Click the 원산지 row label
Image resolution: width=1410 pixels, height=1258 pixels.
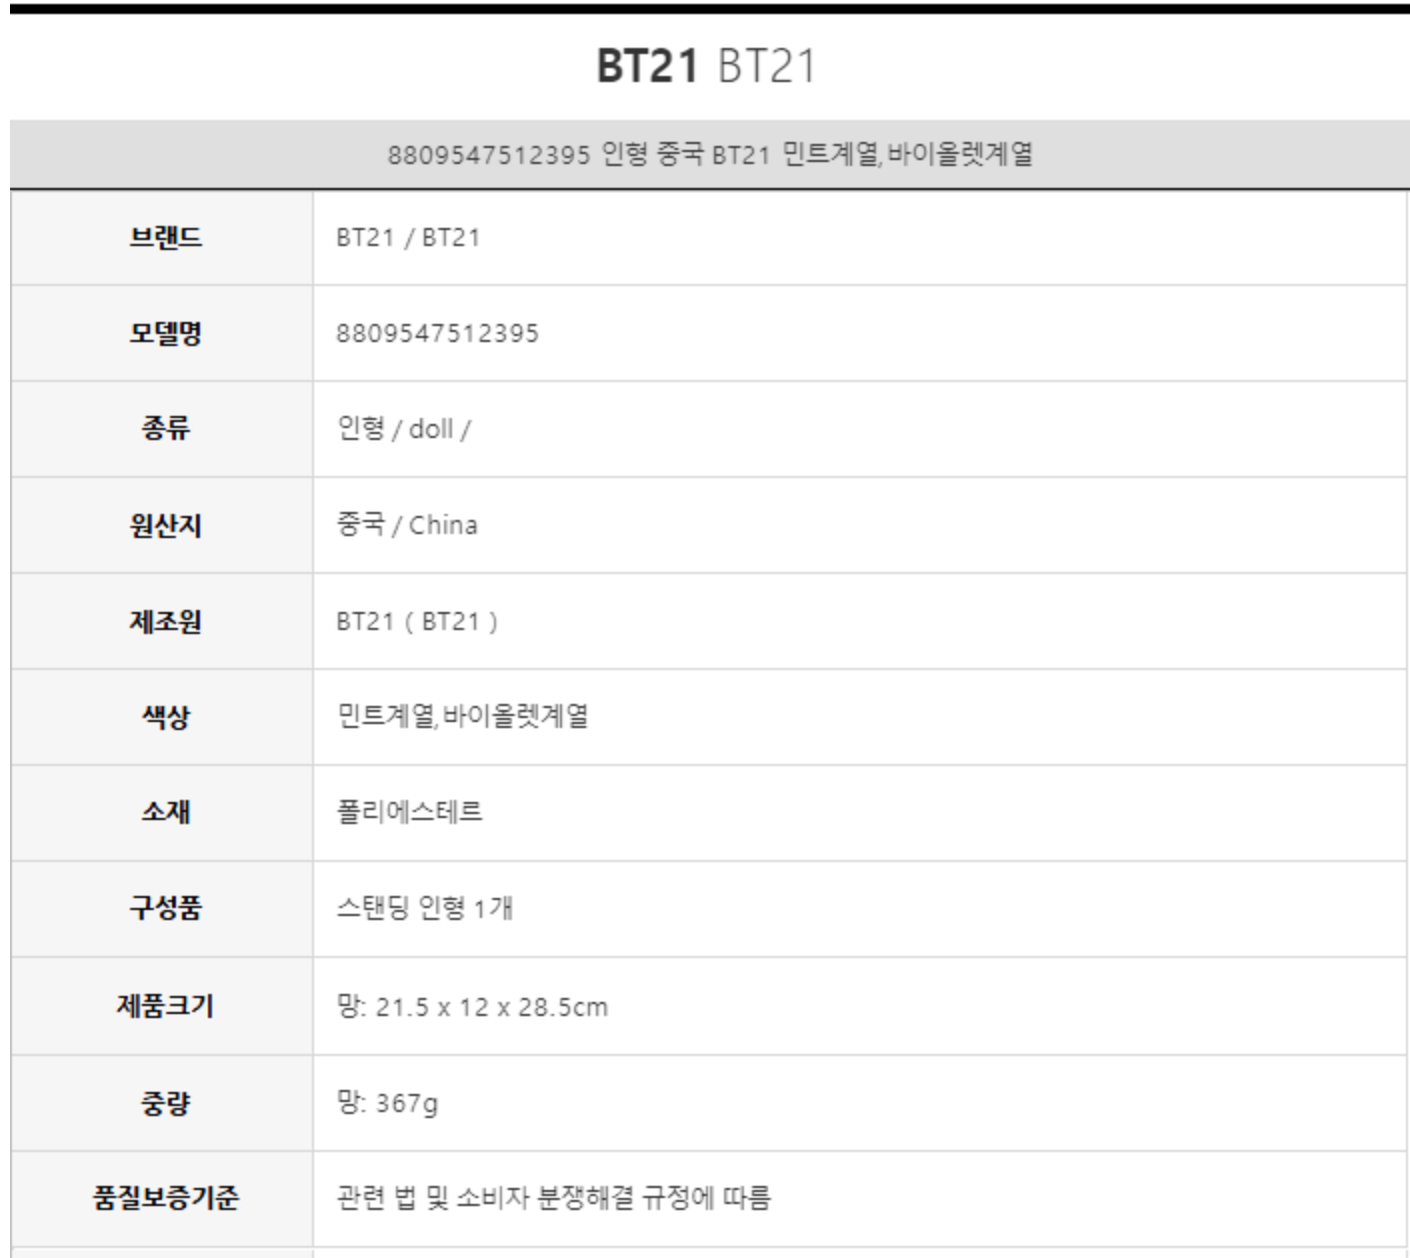(x=165, y=525)
